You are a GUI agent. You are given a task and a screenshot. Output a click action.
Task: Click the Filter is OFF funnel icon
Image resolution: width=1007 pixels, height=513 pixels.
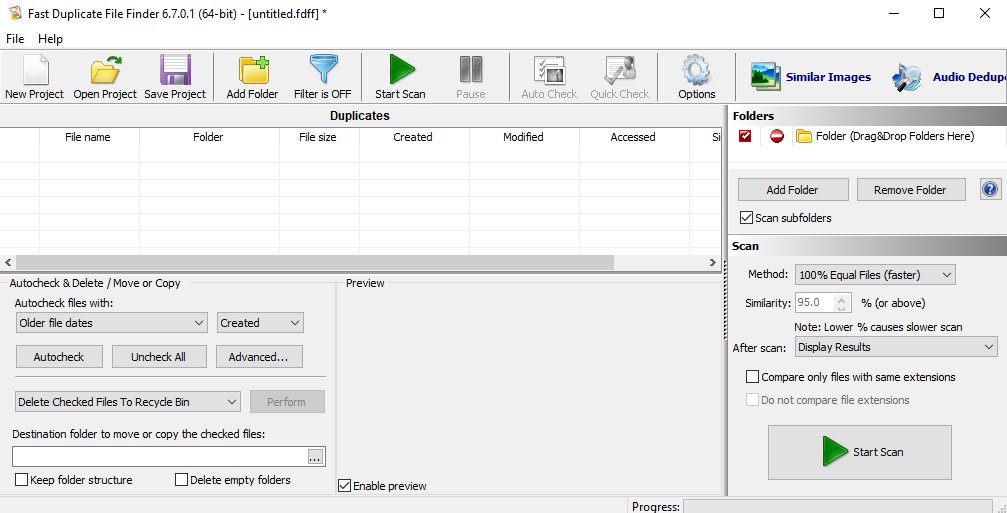323,69
